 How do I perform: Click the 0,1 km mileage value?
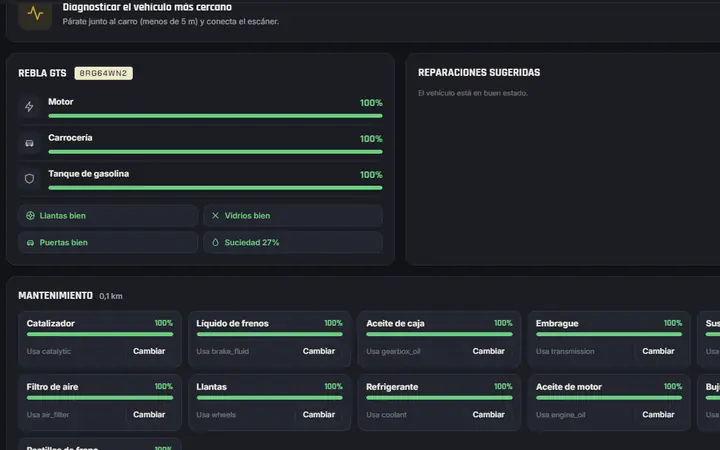click(111, 296)
